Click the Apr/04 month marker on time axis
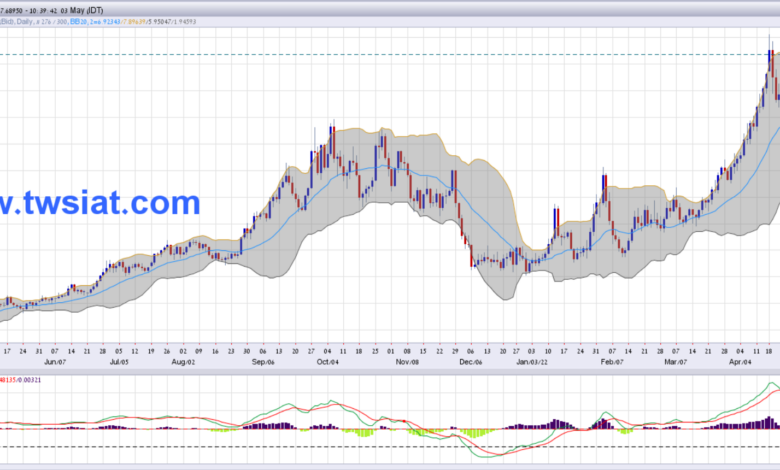Image resolution: width=780 pixels, height=470 pixels. click(740, 362)
